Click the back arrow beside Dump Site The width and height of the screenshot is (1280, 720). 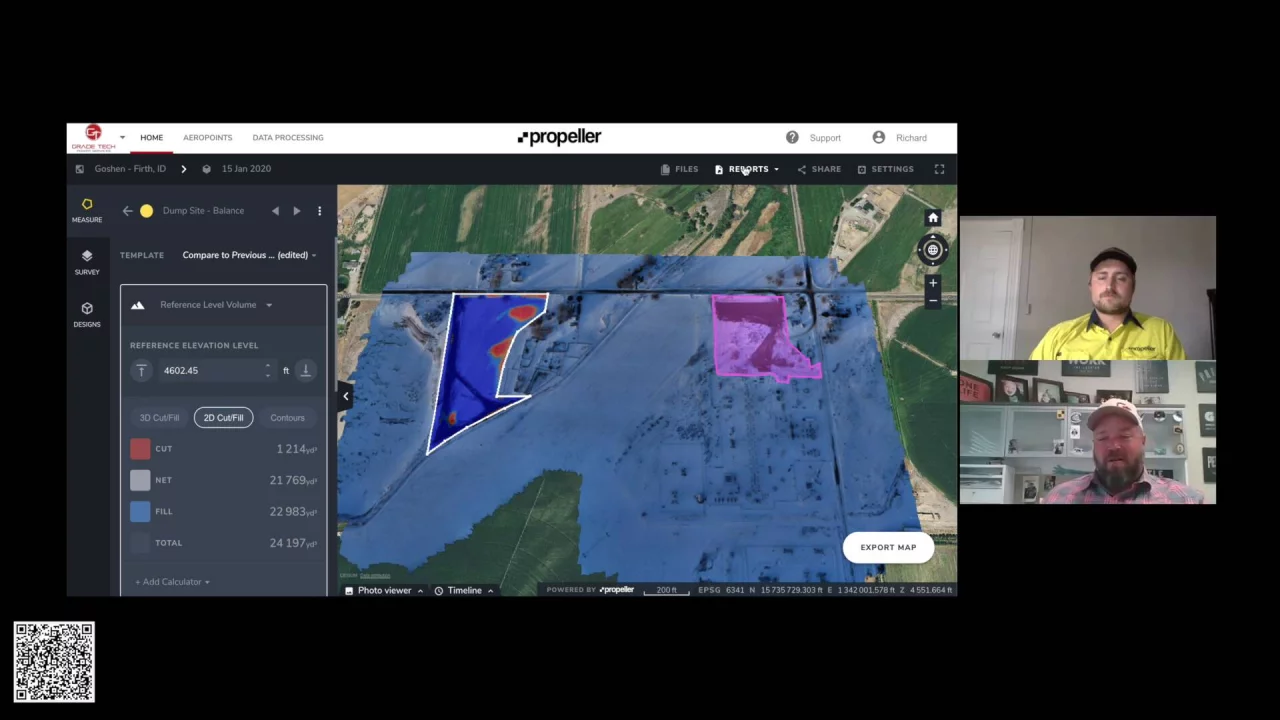(x=127, y=211)
